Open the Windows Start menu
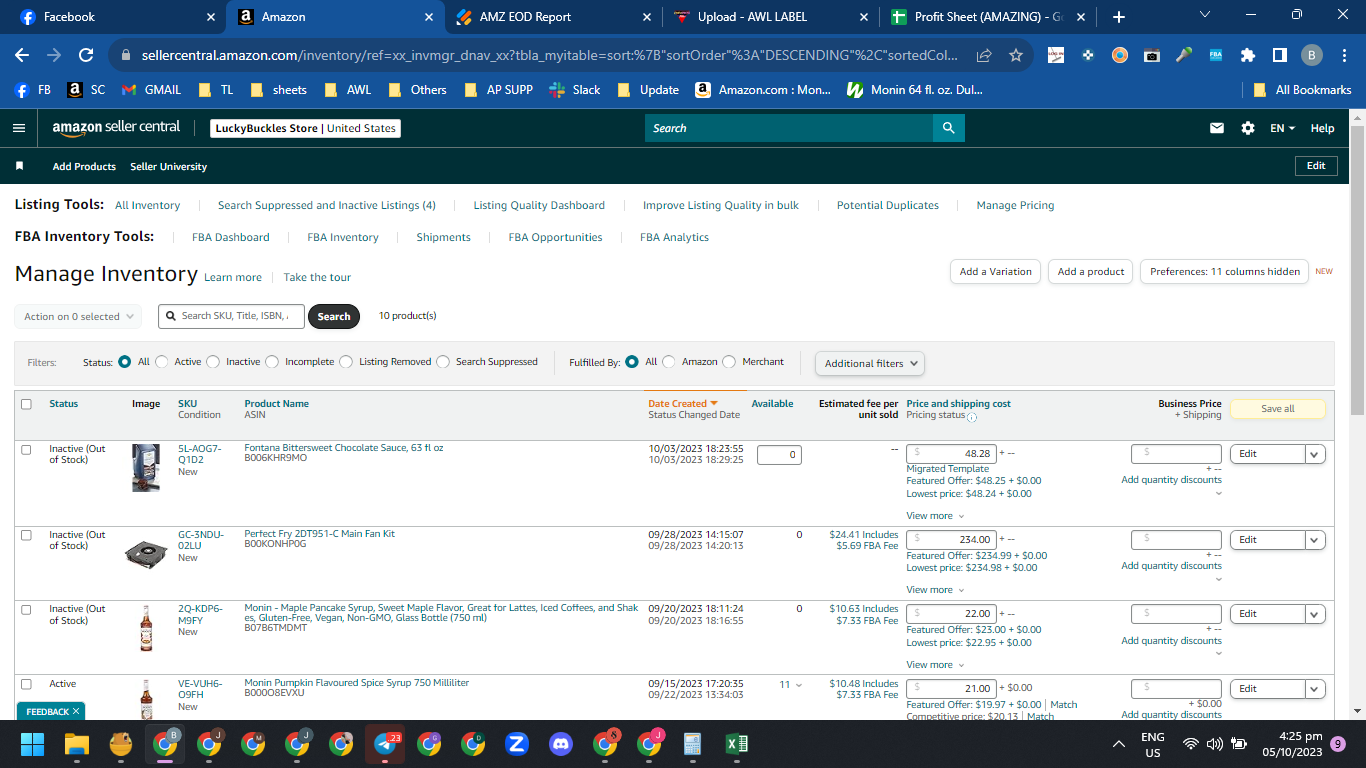Screen dimensions: 1366x768 [33, 744]
